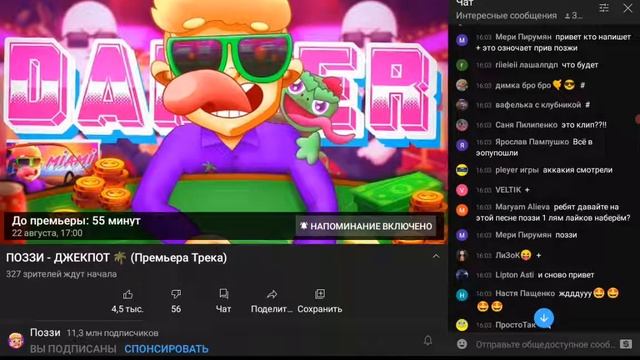
Task: Click 'До премьеры: 55 минут' text
Action: click(x=76, y=221)
